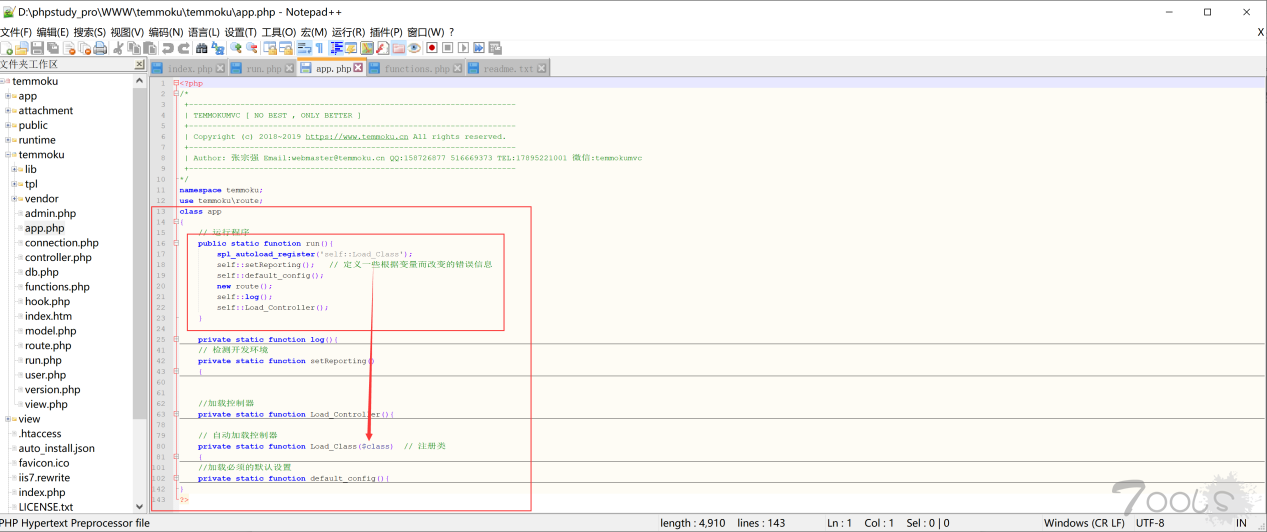The image size is (1267, 532).
Task: Select route.php in the workspace tree
Action: click(x=48, y=345)
